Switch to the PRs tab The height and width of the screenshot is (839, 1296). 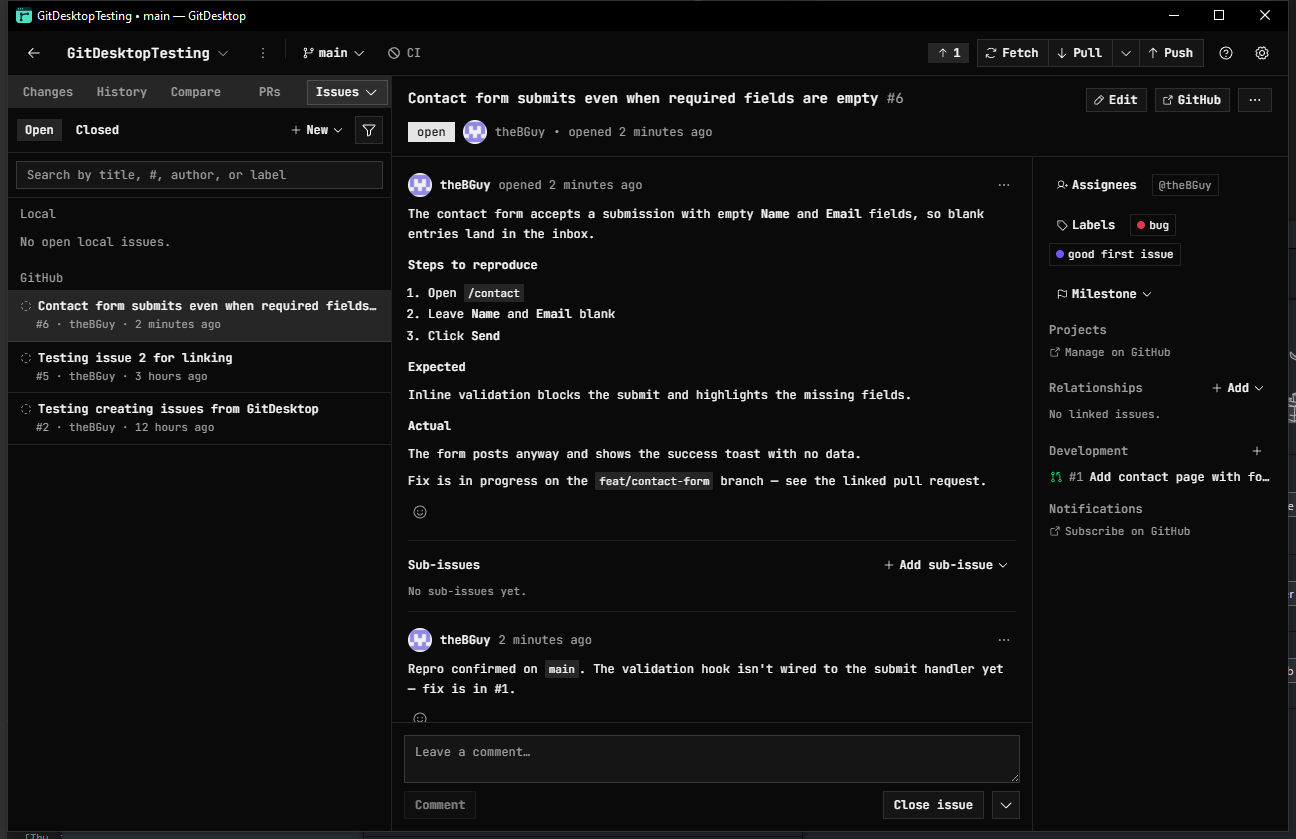[270, 92]
